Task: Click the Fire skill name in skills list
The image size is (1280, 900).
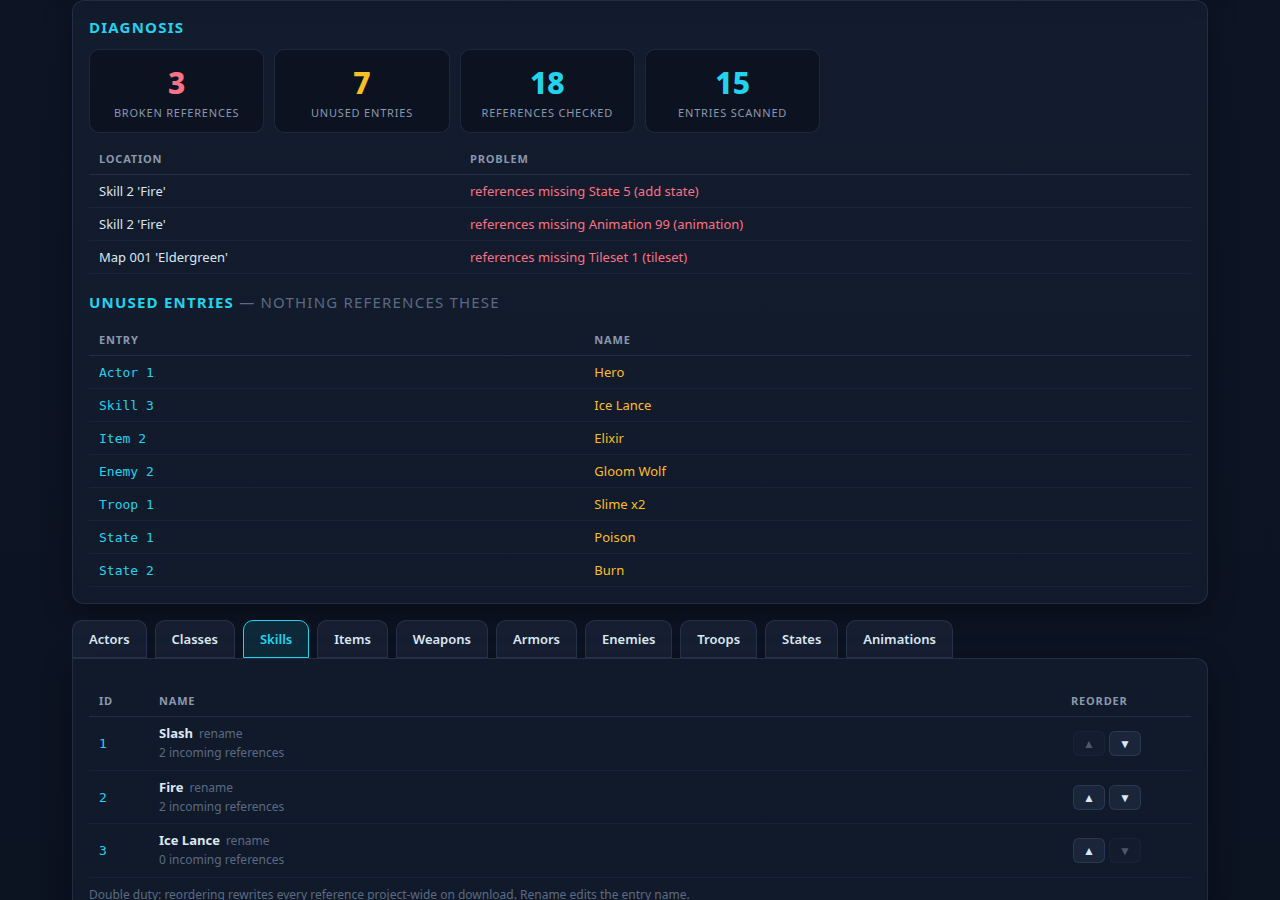Action: (171, 788)
